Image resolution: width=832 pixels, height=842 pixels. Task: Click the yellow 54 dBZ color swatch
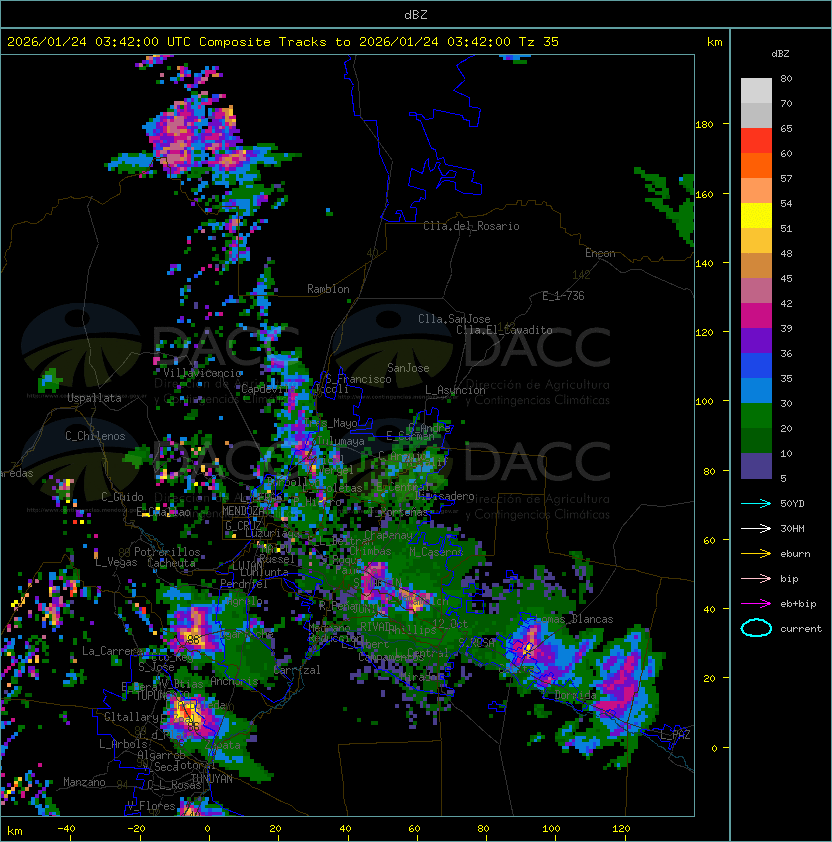[756, 216]
